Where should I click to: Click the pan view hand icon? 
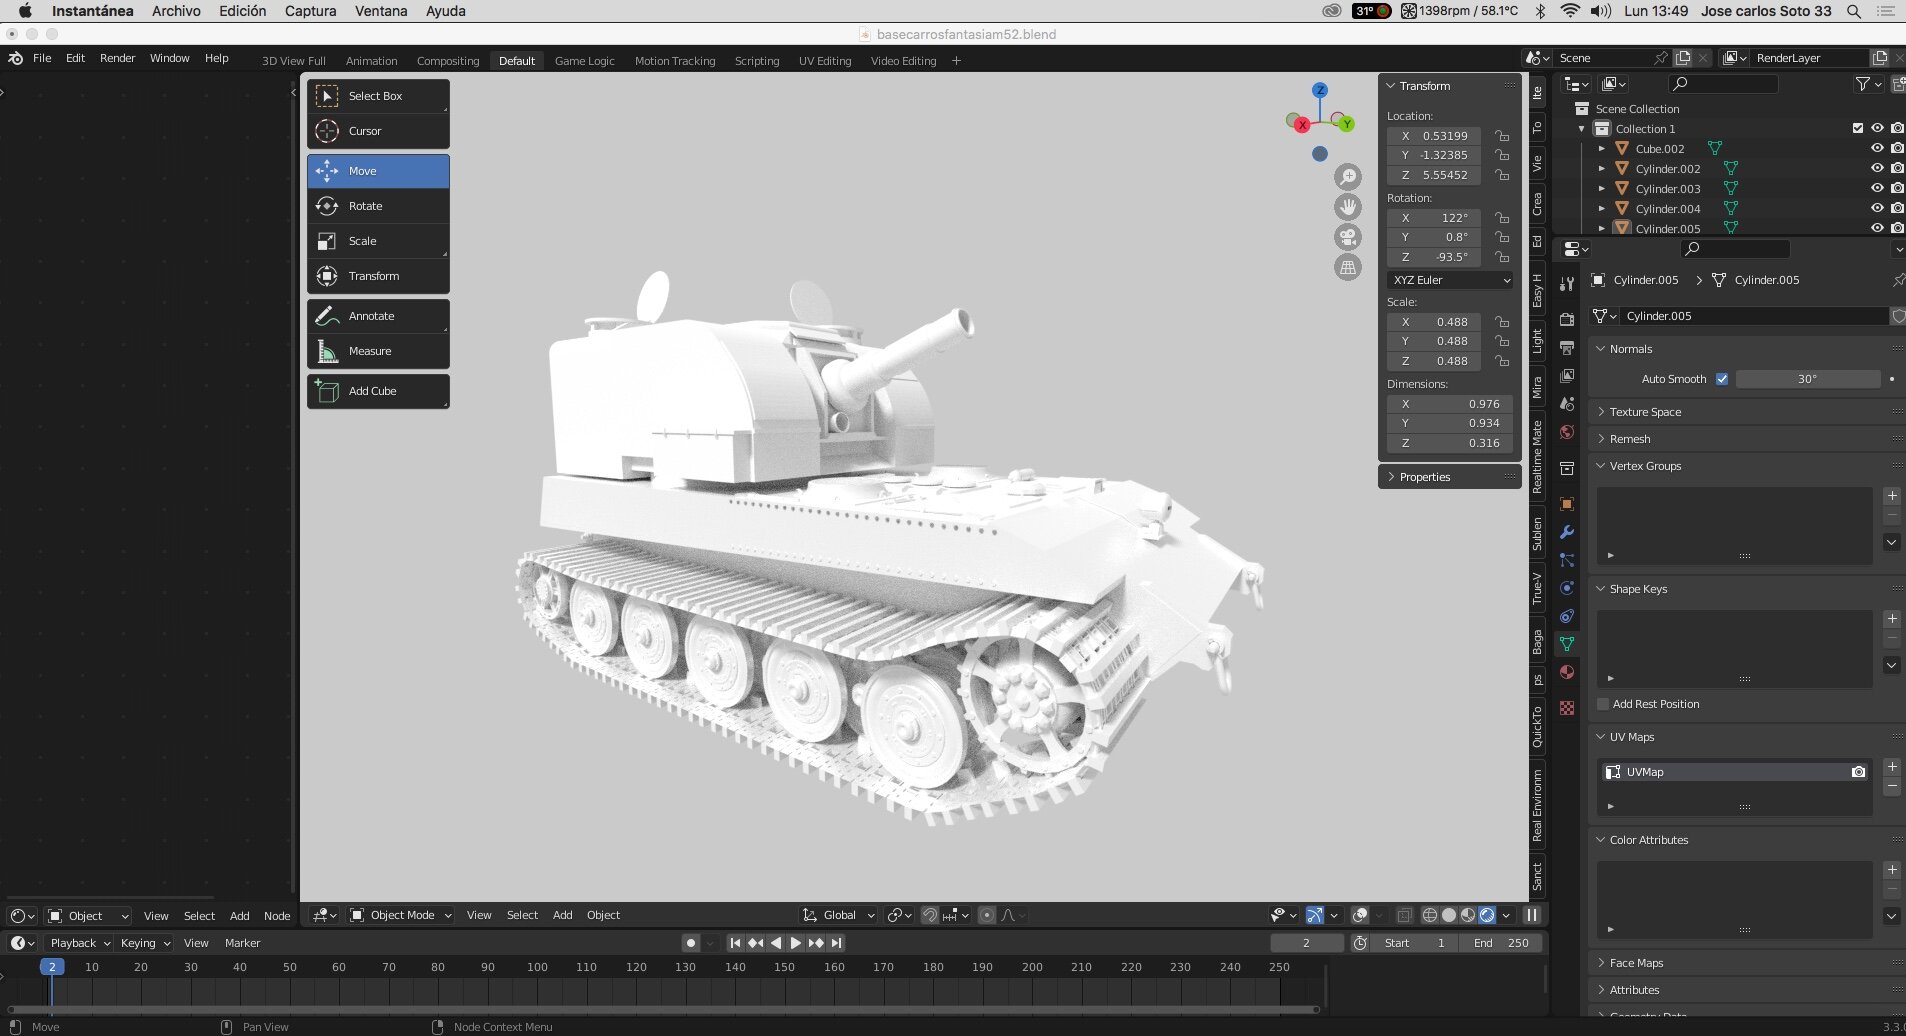[x=1348, y=207]
